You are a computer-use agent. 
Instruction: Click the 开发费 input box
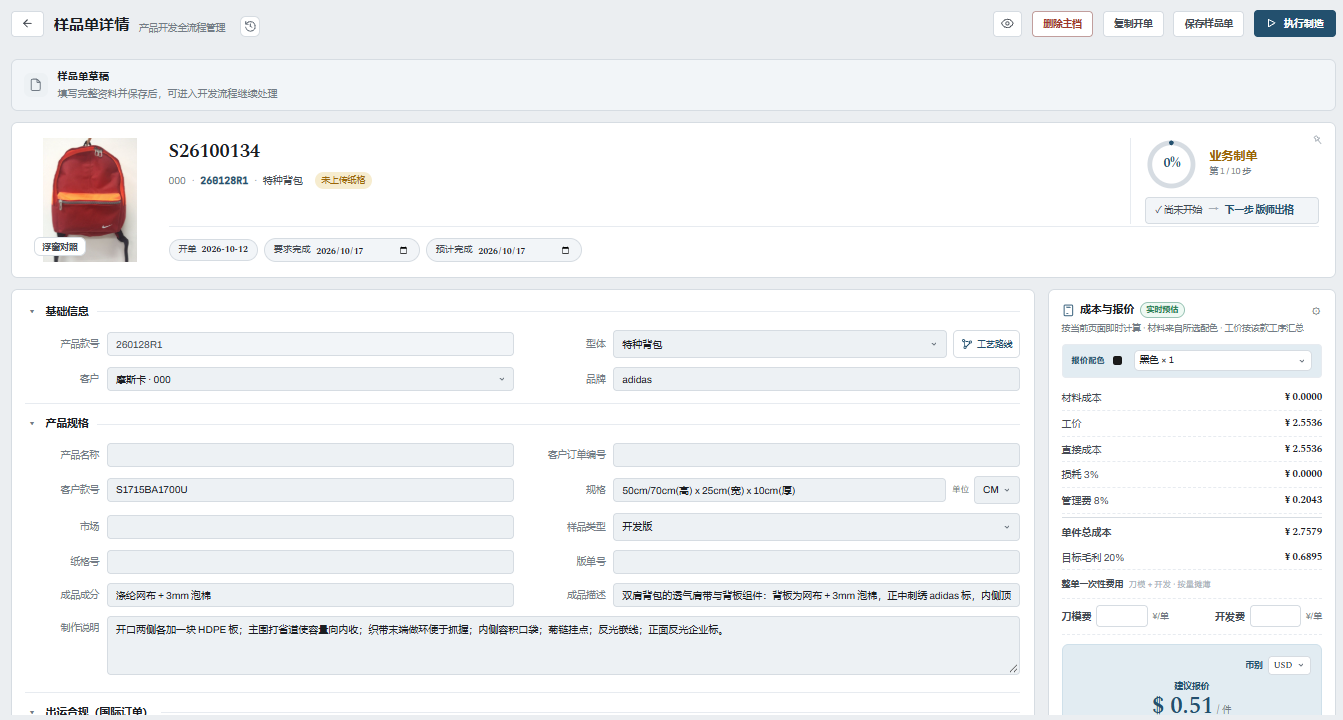click(x=1276, y=616)
